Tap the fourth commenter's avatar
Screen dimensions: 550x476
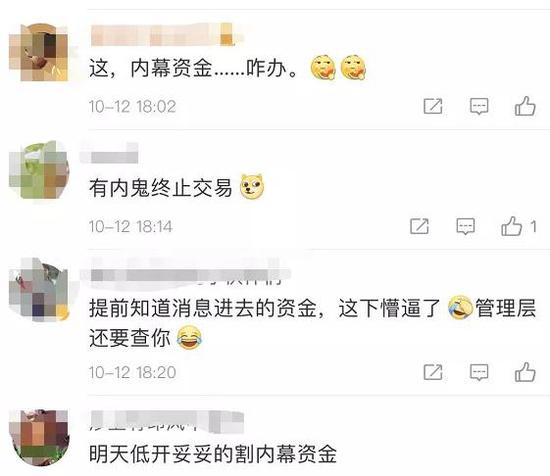coord(39,438)
